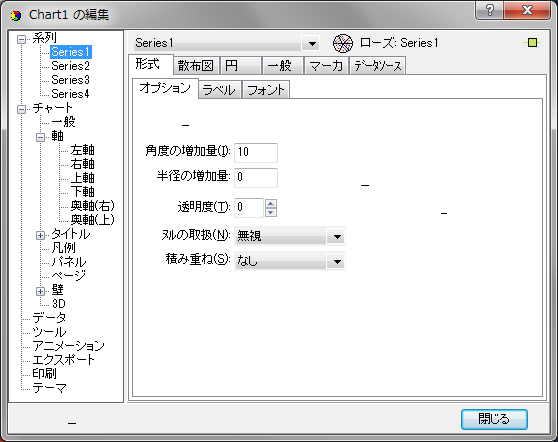The width and height of the screenshot is (558, 442).
Task: Decrease transparency with the down spinner arrow
Action: pos(271,212)
